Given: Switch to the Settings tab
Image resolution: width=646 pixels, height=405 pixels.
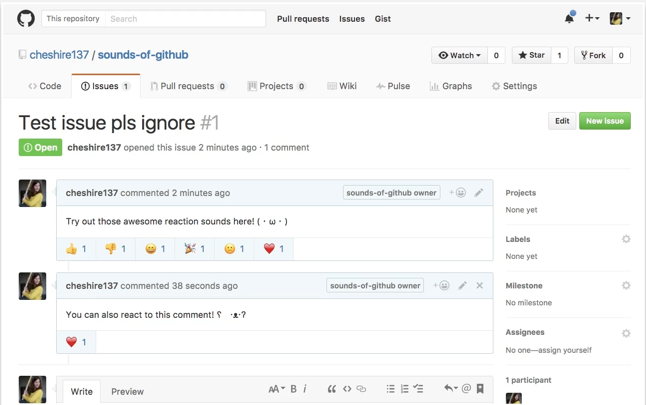Looking at the screenshot, I should [x=514, y=86].
